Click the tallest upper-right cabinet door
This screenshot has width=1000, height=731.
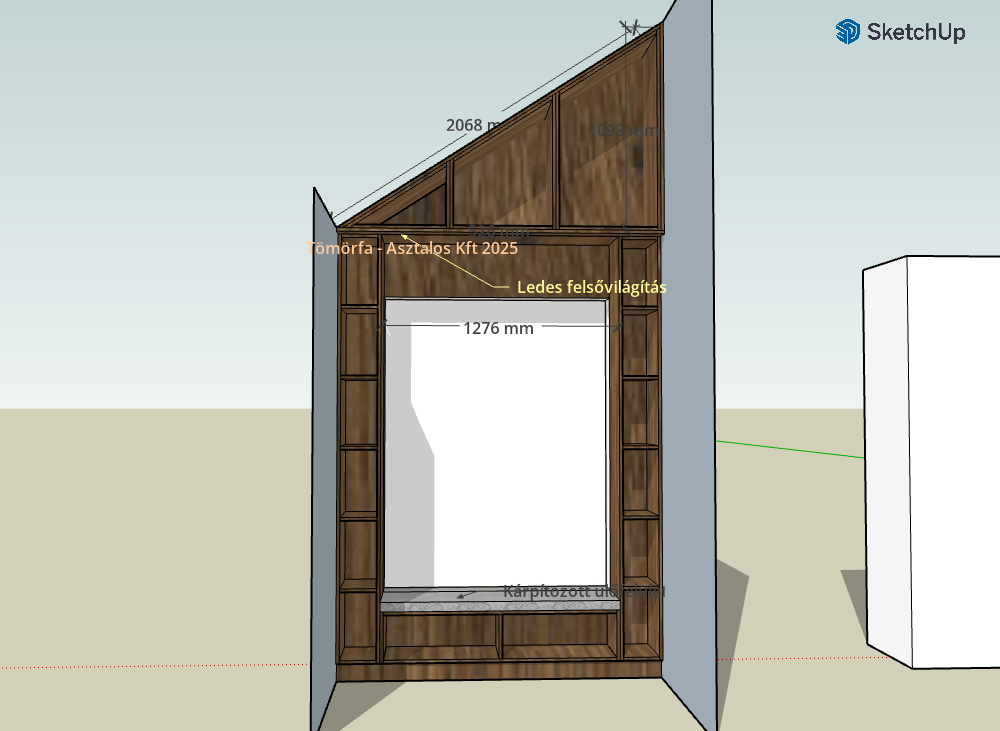608,150
